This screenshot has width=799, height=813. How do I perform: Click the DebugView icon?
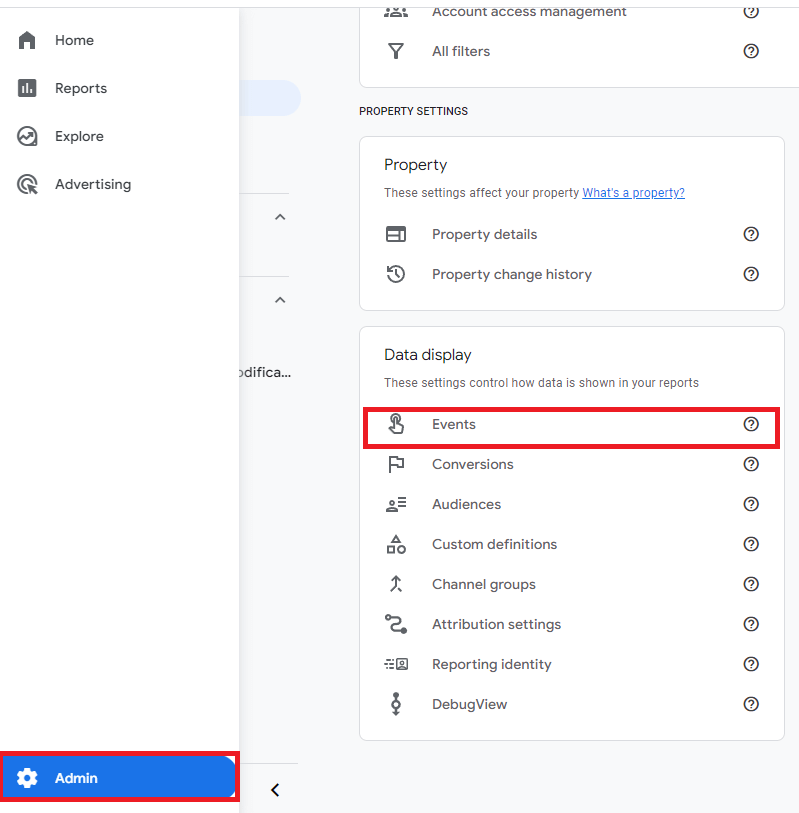[396, 704]
